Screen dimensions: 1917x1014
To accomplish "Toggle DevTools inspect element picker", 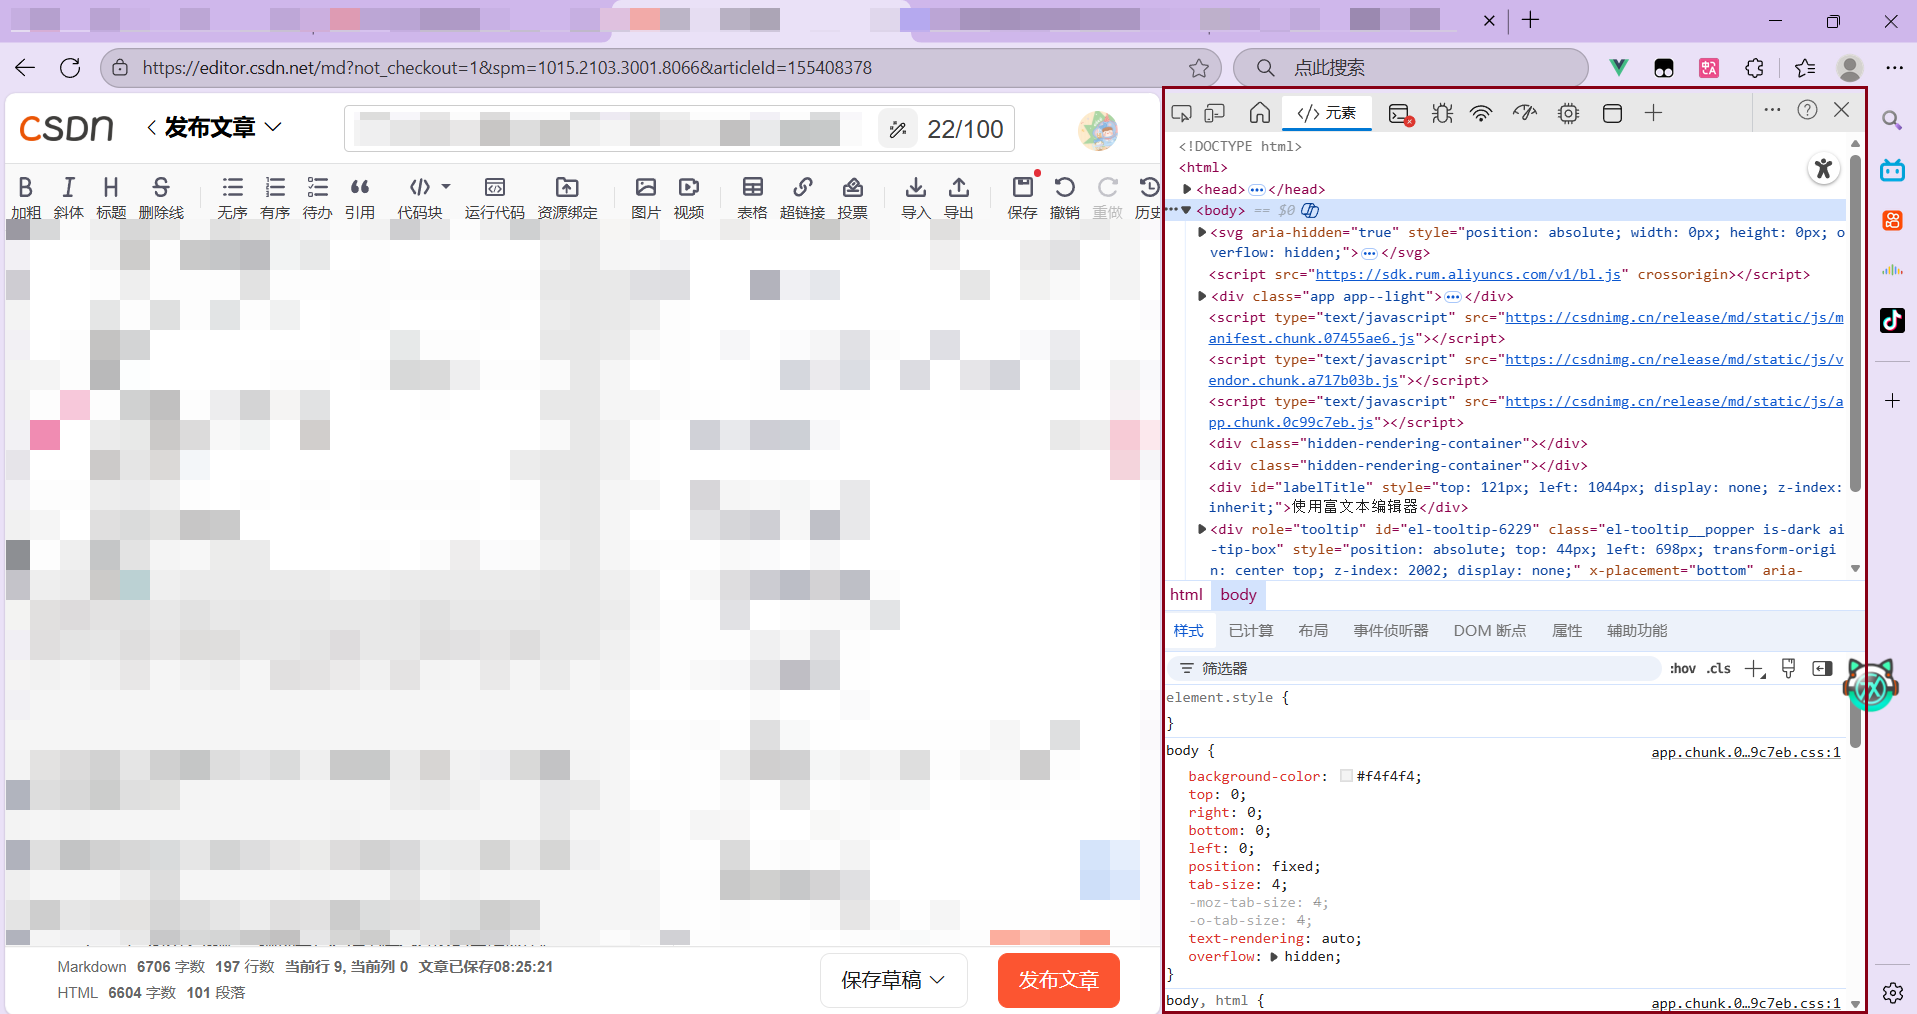I will pyautogui.click(x=1182, y=113).
